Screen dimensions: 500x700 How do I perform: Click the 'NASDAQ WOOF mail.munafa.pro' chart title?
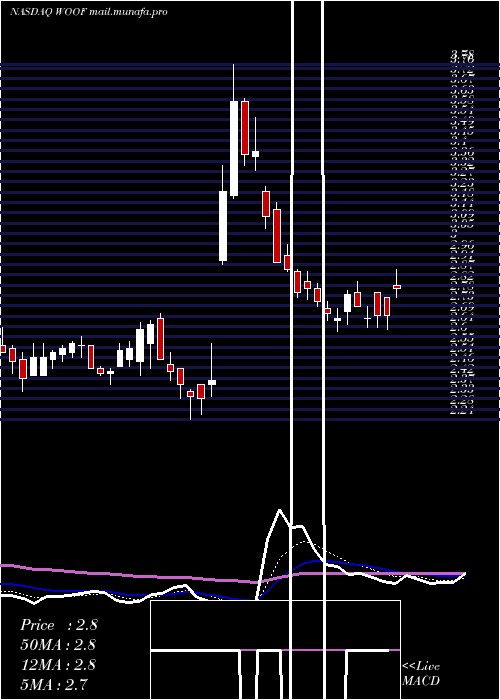click(89, 12)
